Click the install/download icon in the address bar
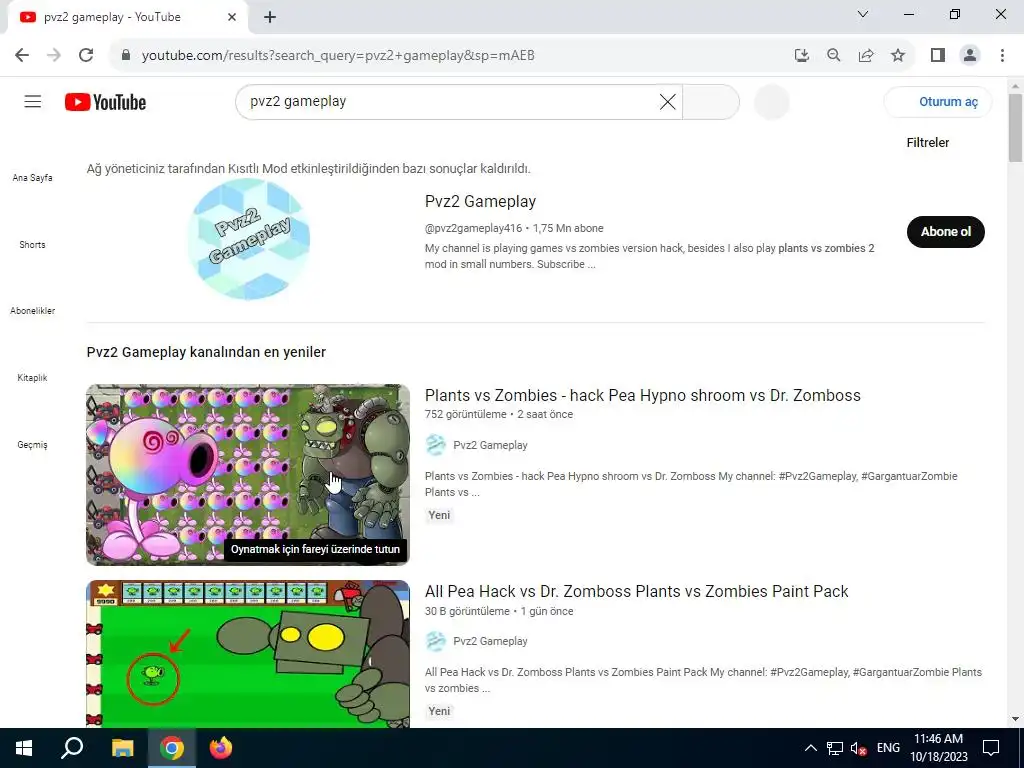The height and width of the screenshot is (768, 1024). 801,56
